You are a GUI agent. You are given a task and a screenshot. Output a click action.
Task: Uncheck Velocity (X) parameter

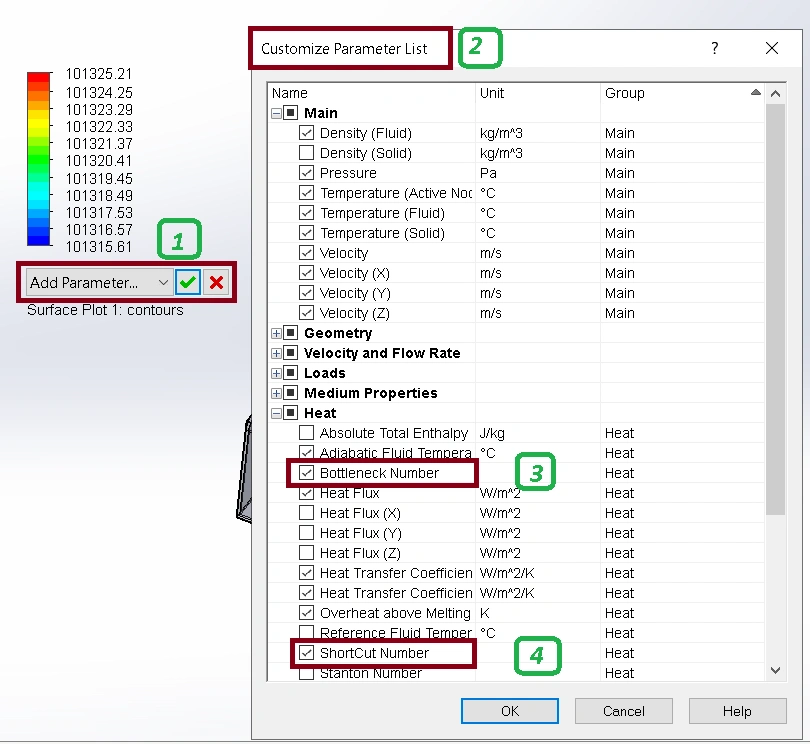306,273
